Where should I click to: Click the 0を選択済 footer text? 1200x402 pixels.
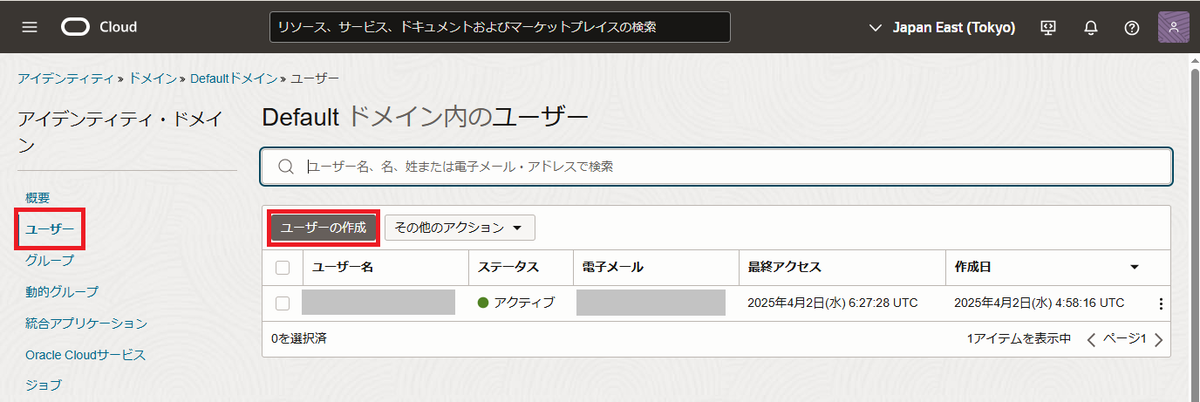tap(298, 339)
